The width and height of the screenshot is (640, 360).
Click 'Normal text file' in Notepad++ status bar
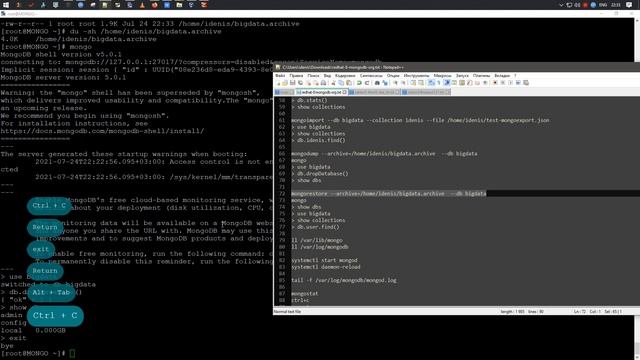pyautogui.click(x=287, y=311)
